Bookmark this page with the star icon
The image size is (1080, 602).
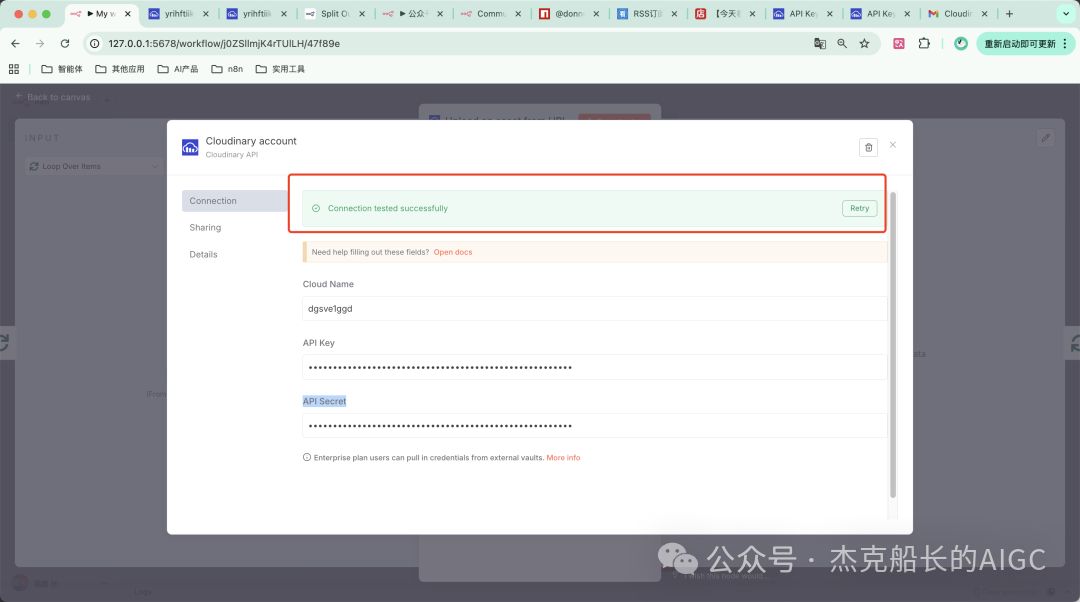pos(864,43)
